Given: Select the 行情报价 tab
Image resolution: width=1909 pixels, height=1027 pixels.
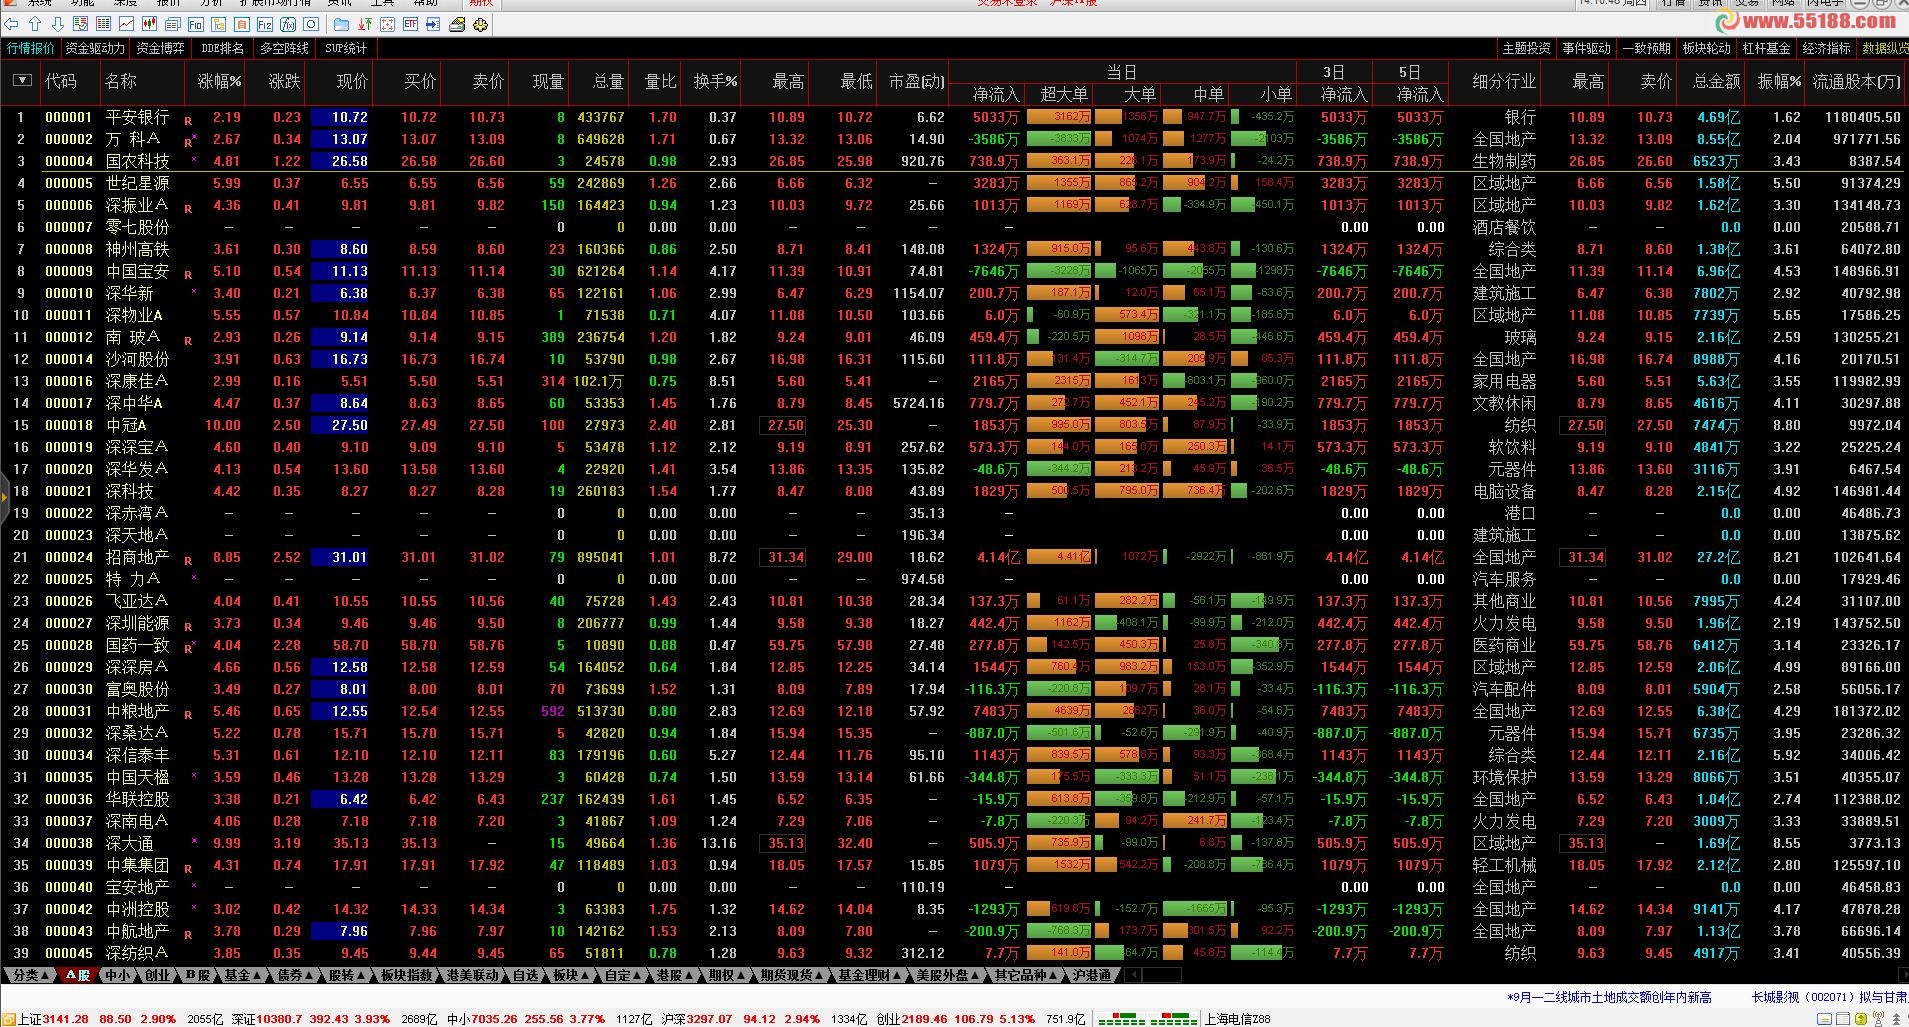Looking at the screenshot, I should pyautogui.click(x=31, y=48).
